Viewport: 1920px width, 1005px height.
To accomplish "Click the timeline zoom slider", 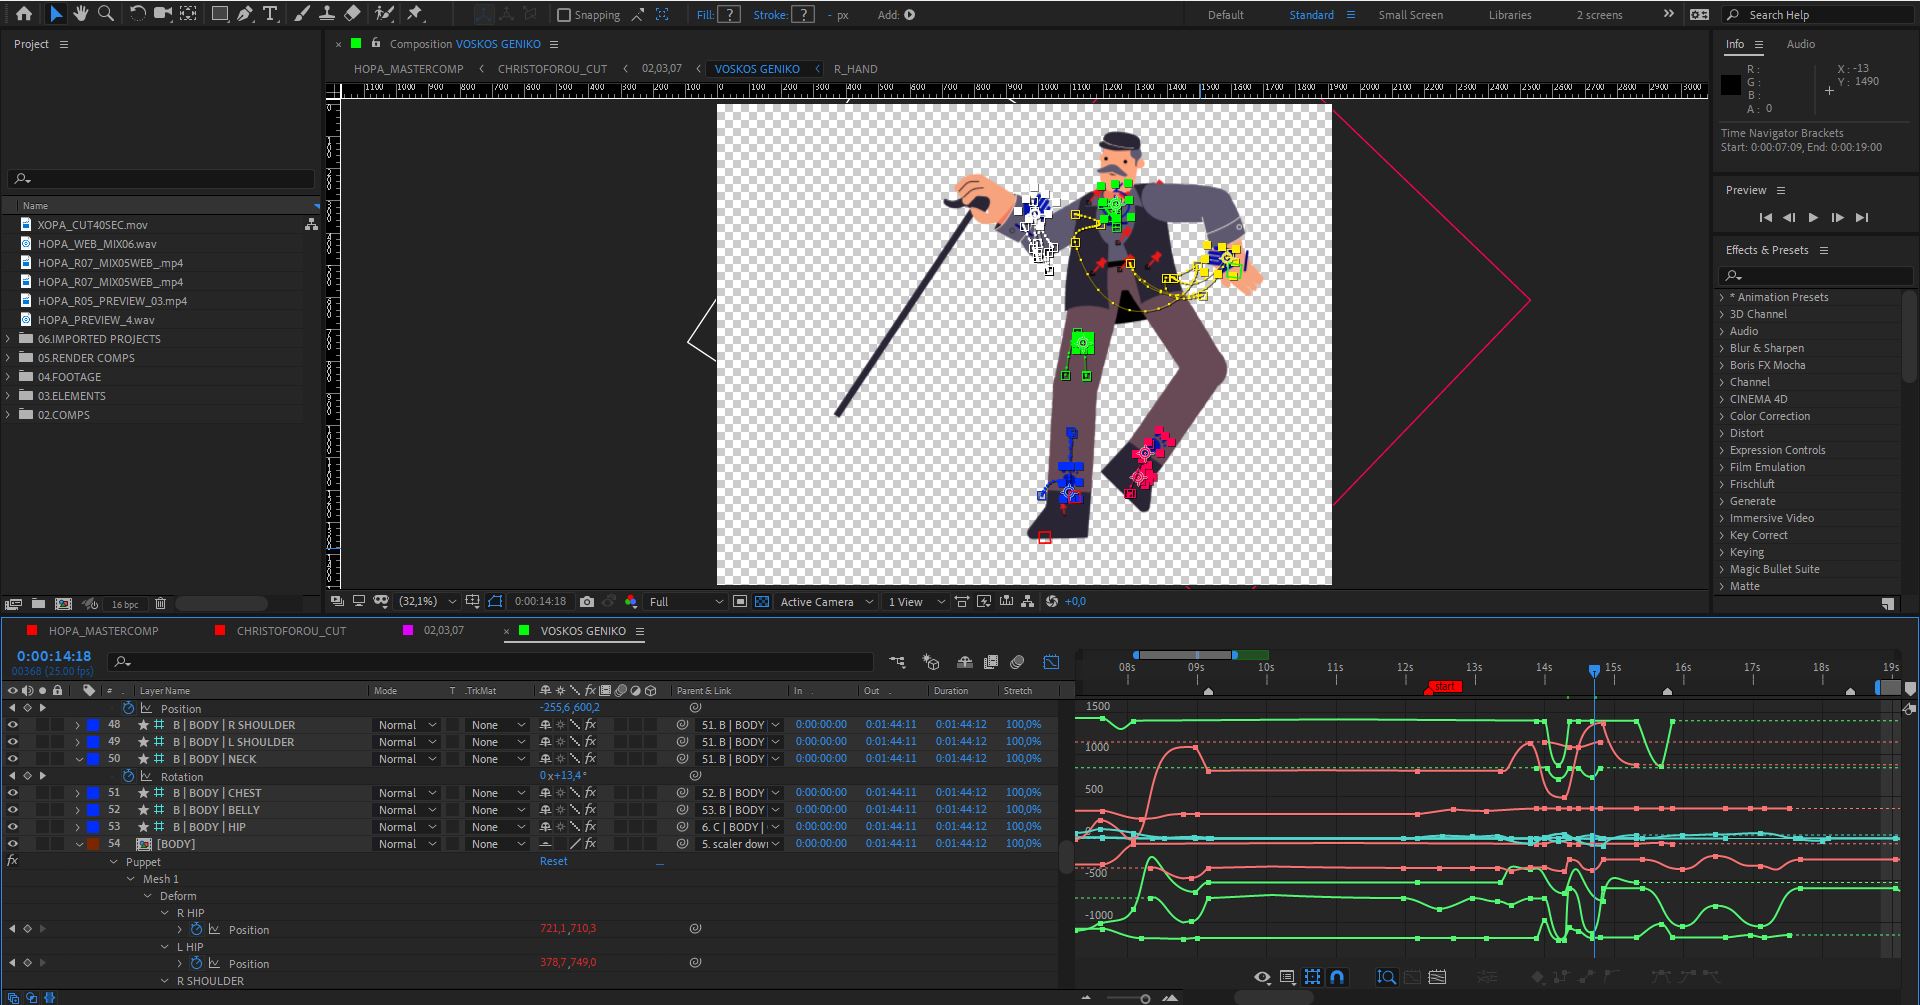I will tap(1145, 998).
